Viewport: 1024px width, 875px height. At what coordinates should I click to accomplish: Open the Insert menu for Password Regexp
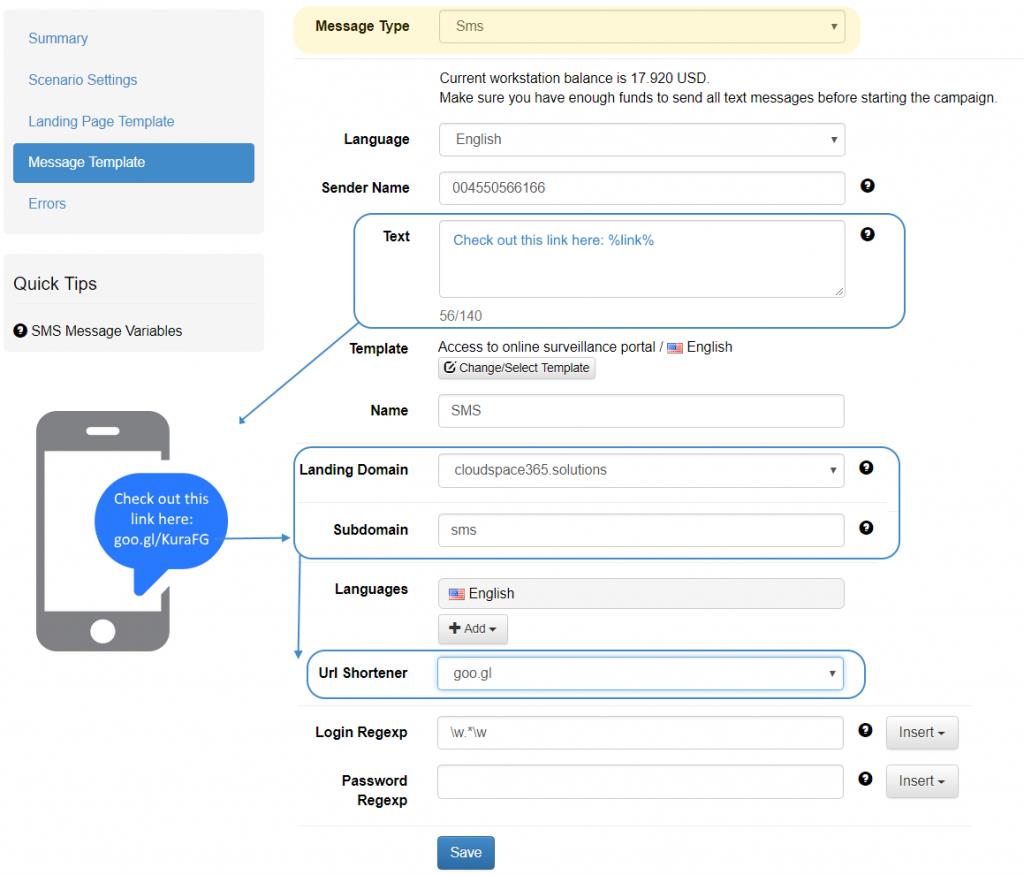point(921,781)
